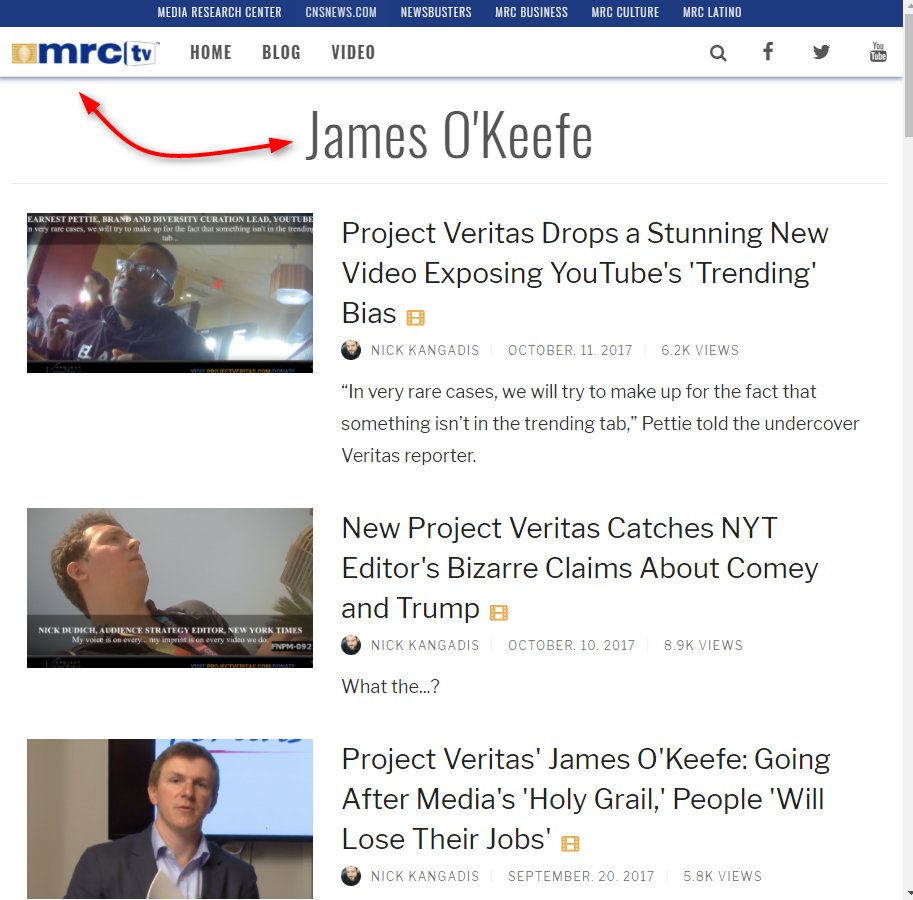Viewport: 913px width, 900px height.
Task: Open NYT Editor's Bizarre Claims article headline
Action: 579,568
